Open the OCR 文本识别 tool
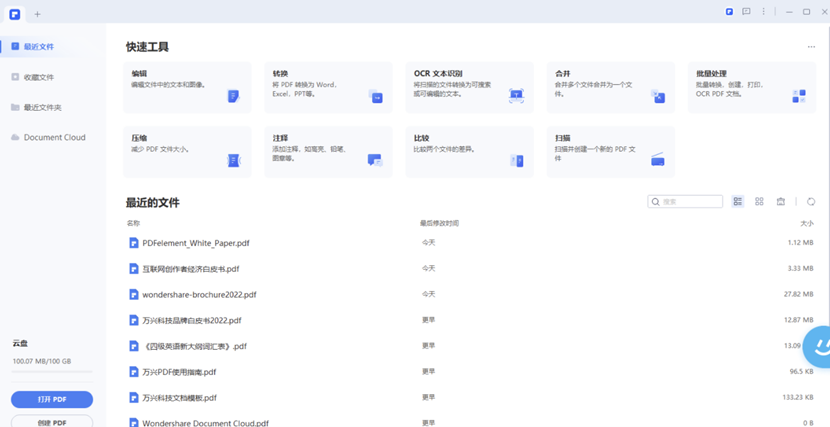This screenshot has width=830, height=427. click(469, 87)
